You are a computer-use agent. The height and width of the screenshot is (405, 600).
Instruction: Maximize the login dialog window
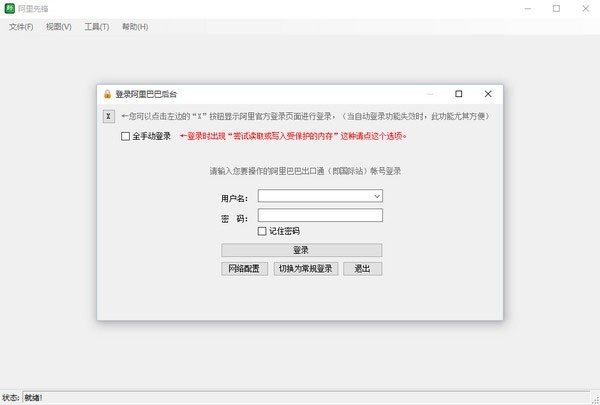click(458, 94)
